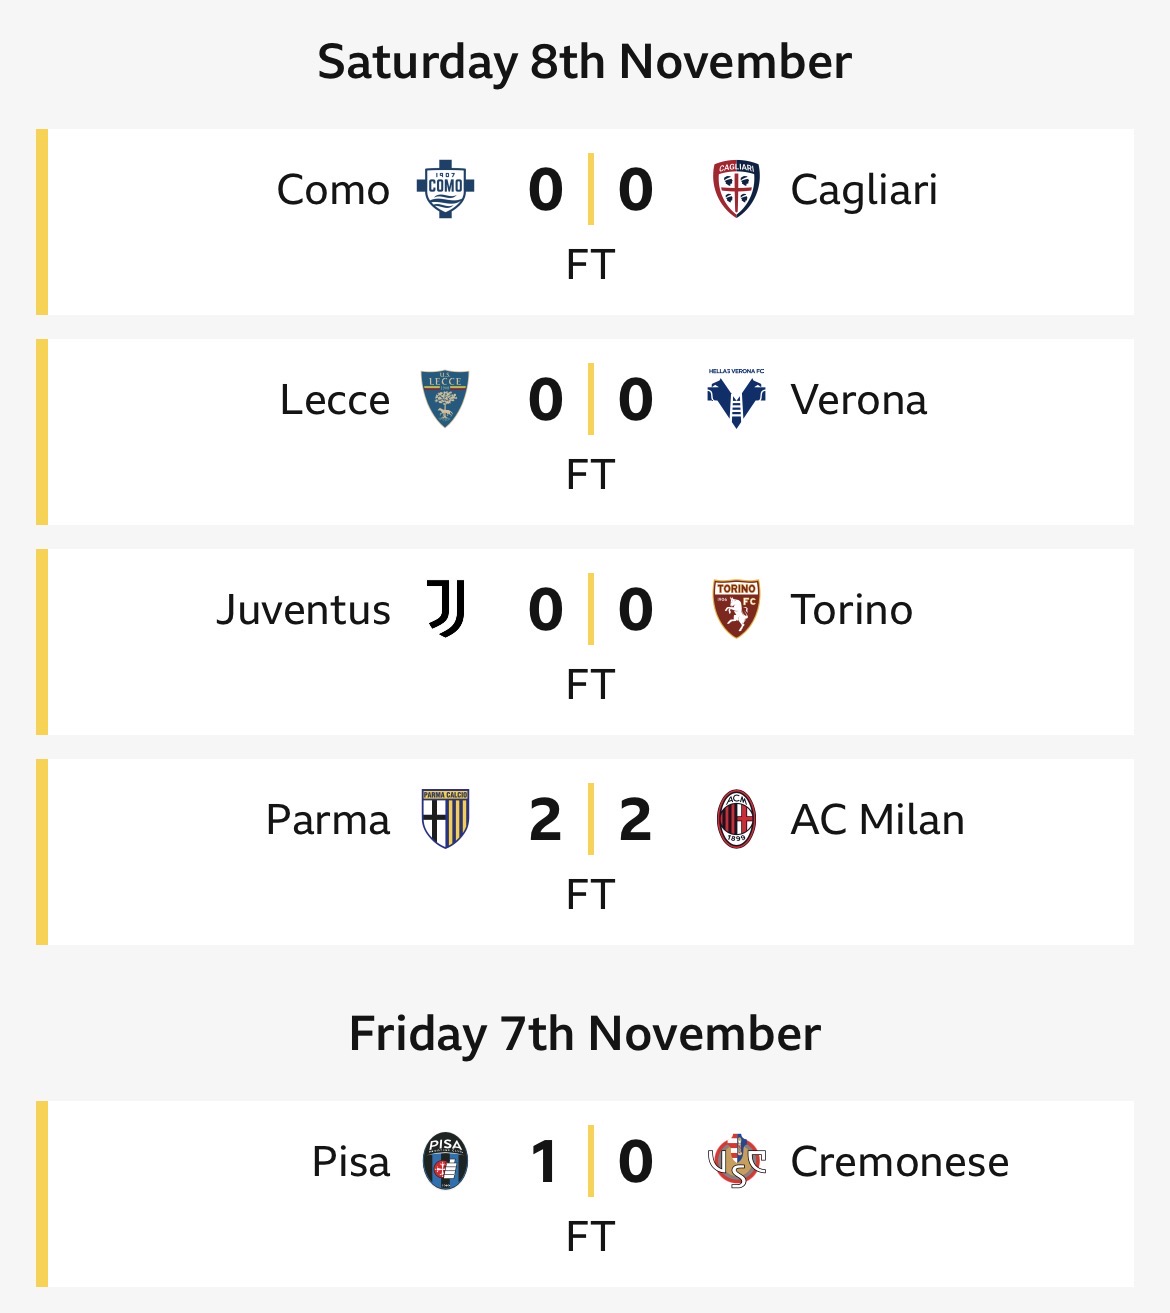Screen dimensions: 1170x1313
Task: Tap the Pisa club crest
Action: pos(445,1161)
